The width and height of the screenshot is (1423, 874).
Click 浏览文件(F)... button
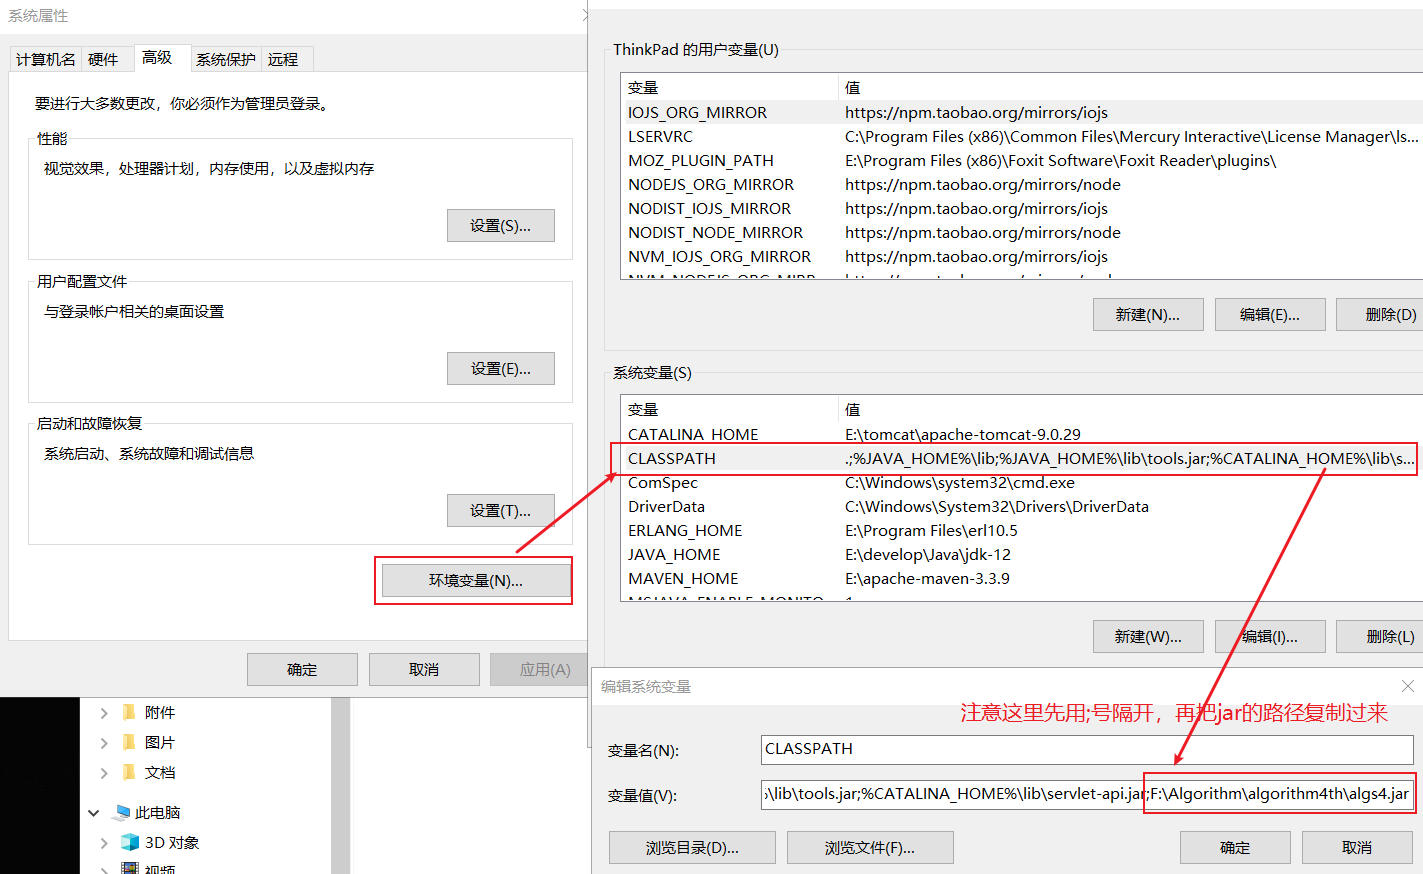[x=870, y=847]
